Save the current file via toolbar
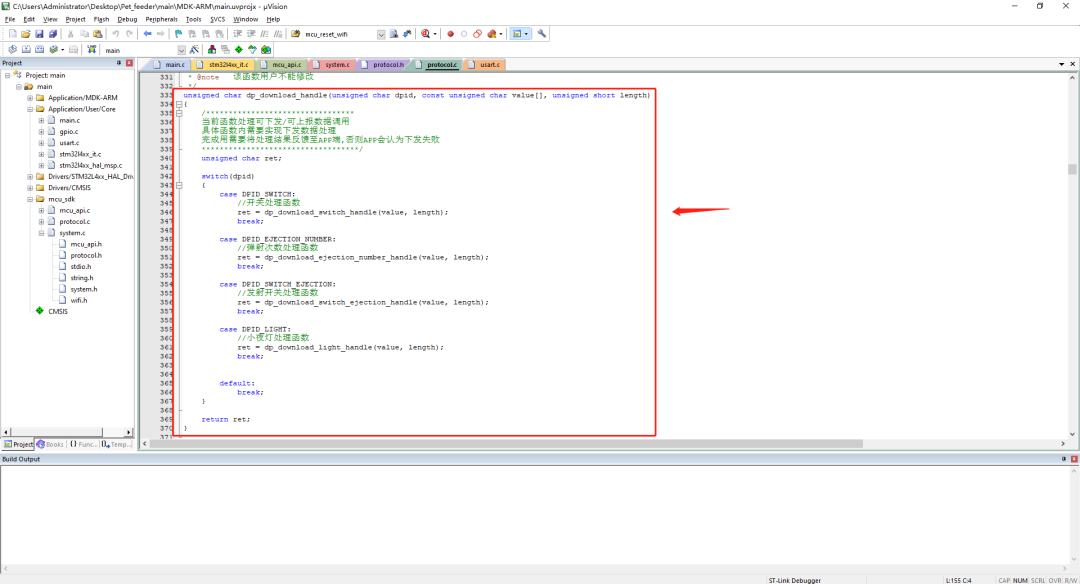This screenshot has width=1080, height=584. [39, 34]
